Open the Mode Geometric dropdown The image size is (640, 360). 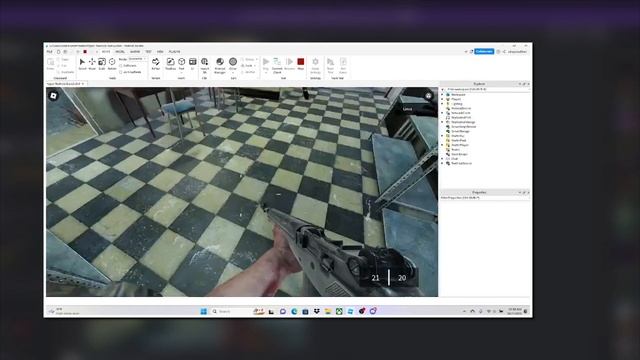coord(137,59)
